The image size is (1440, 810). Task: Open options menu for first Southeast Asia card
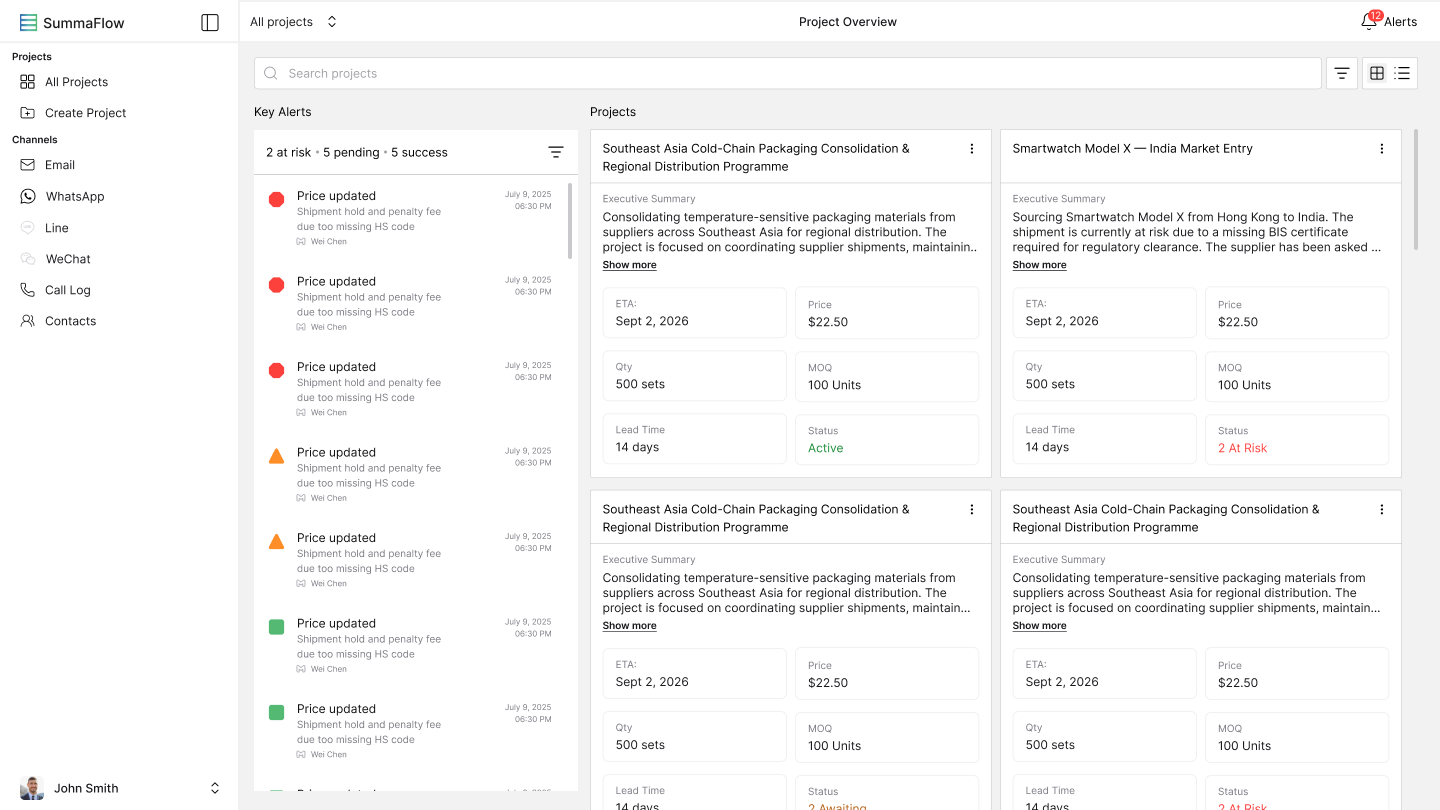tap(972, 149)
